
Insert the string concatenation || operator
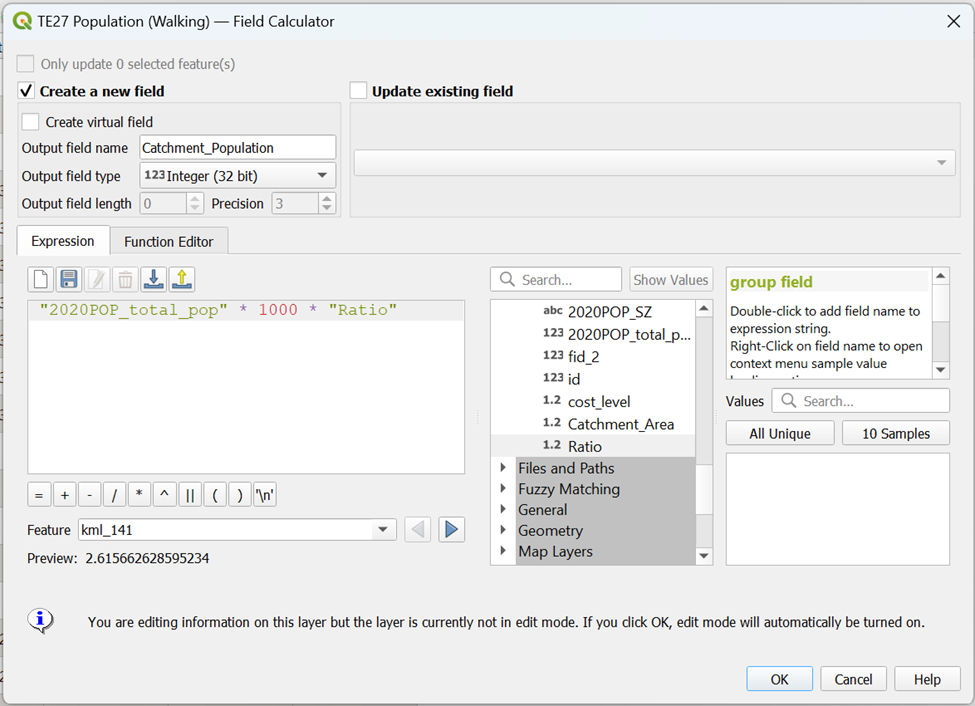tap(190, 495)
